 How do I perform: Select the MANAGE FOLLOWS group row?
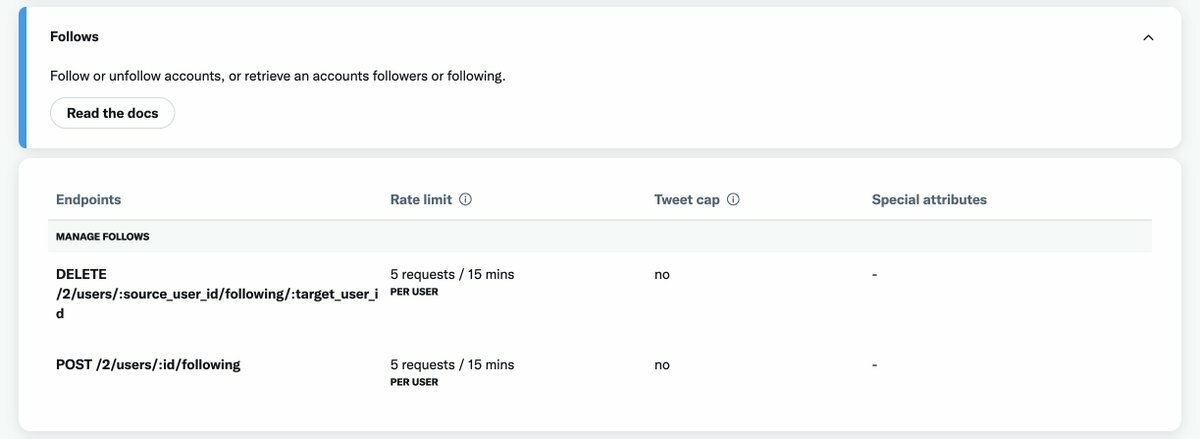coord(103,236)
